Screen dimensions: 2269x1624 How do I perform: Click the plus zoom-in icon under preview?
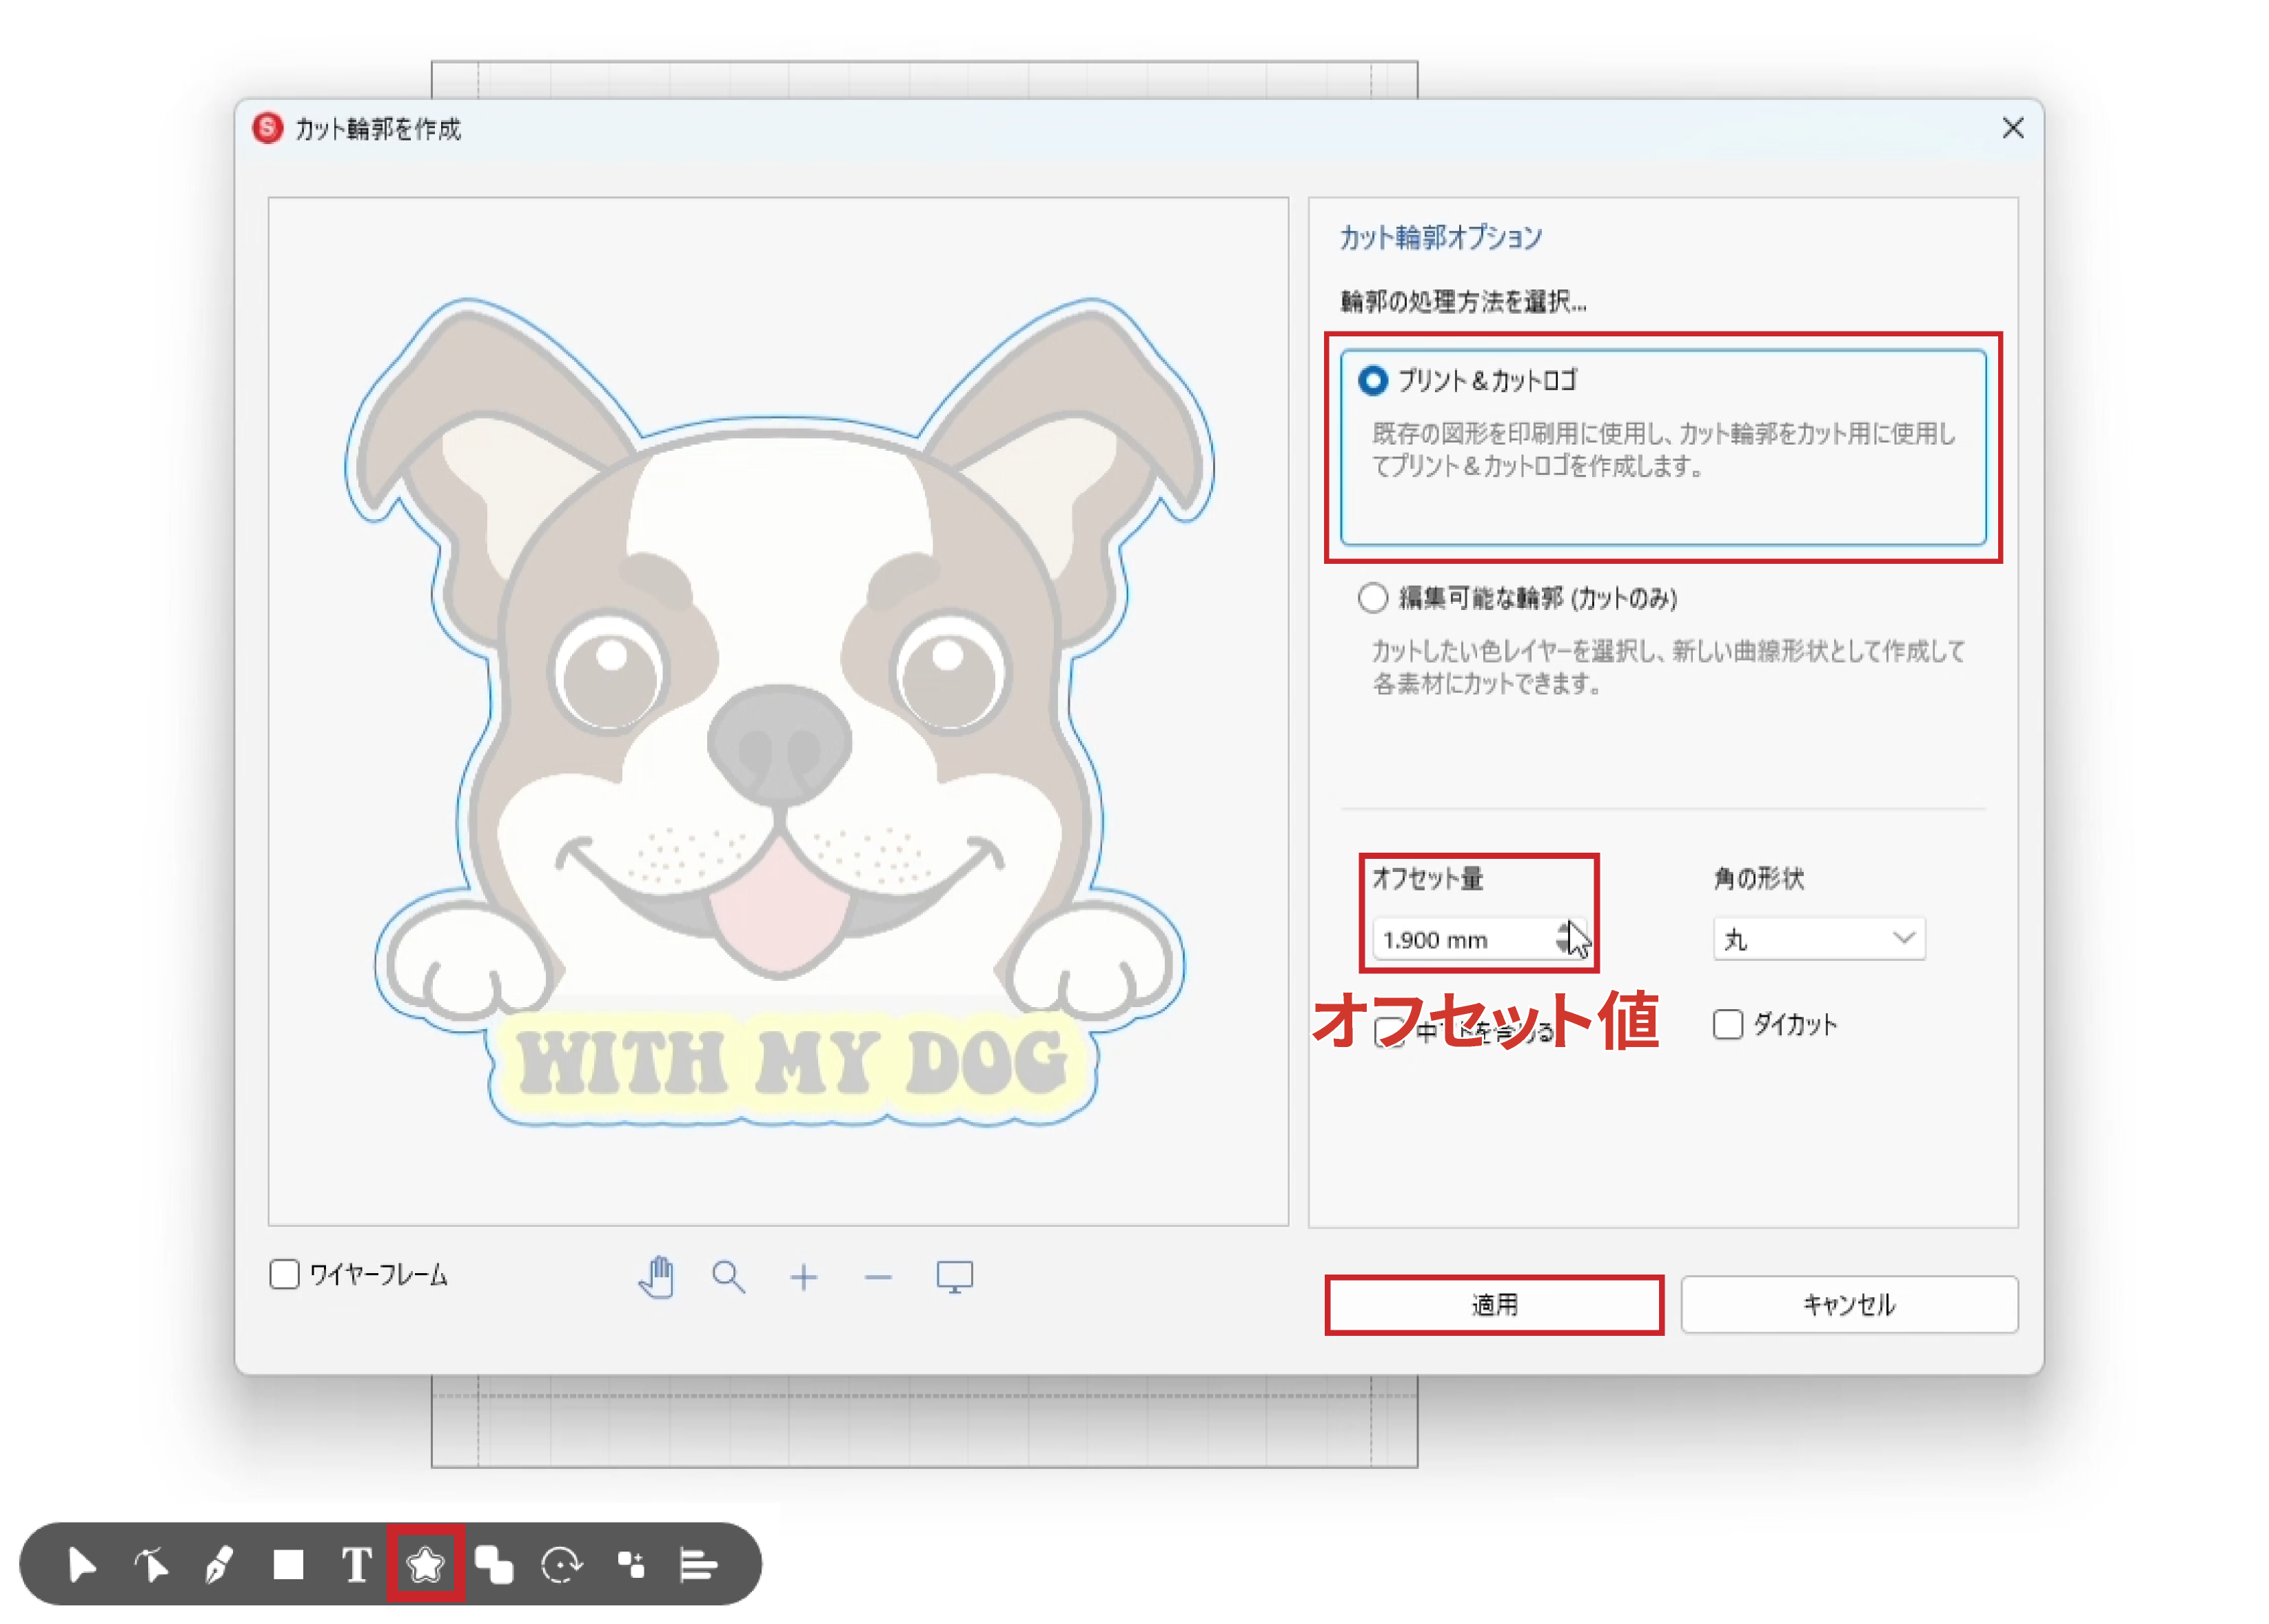pos(803,1277)
